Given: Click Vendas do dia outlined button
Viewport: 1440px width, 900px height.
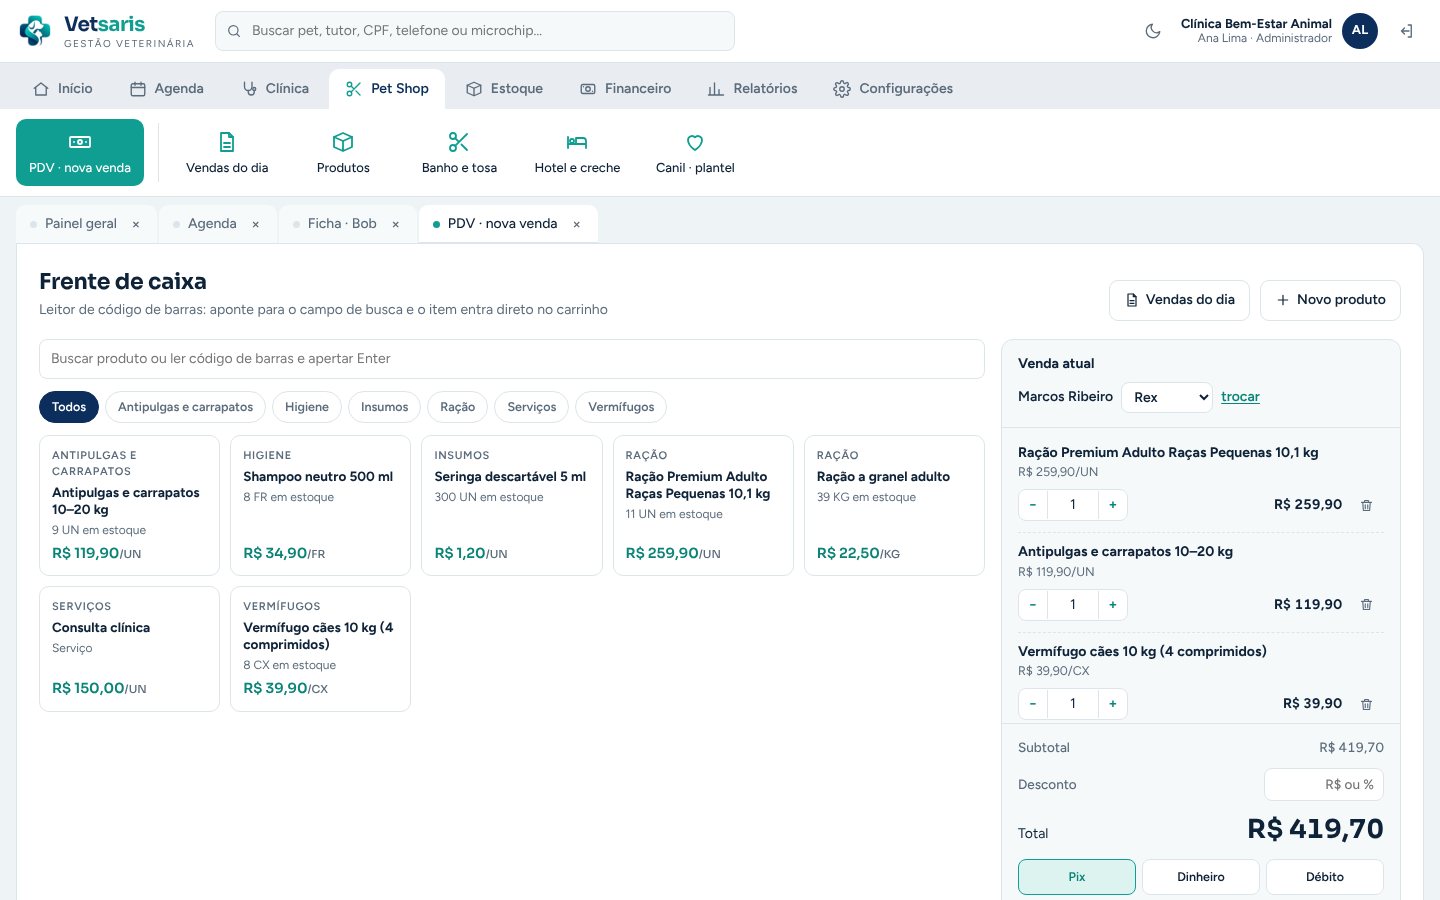Looking at the screenshot, I should pyautogui.click(x=1179, y=300).
